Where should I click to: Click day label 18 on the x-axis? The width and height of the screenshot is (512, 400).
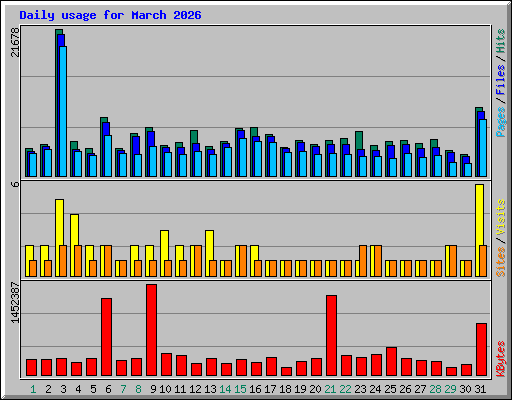(x=285, y=389)
